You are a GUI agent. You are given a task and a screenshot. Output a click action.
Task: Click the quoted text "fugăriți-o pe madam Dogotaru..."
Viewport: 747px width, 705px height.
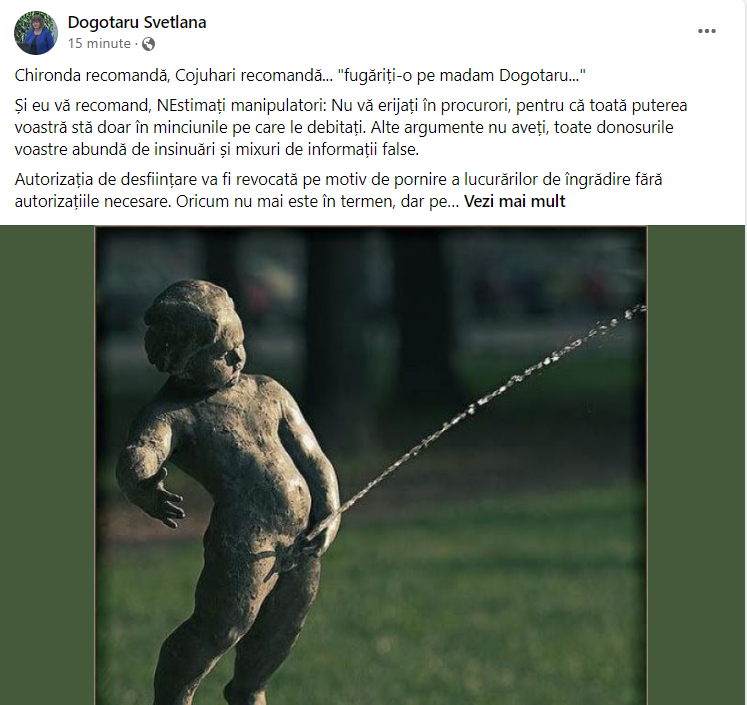tap(461, 76)
